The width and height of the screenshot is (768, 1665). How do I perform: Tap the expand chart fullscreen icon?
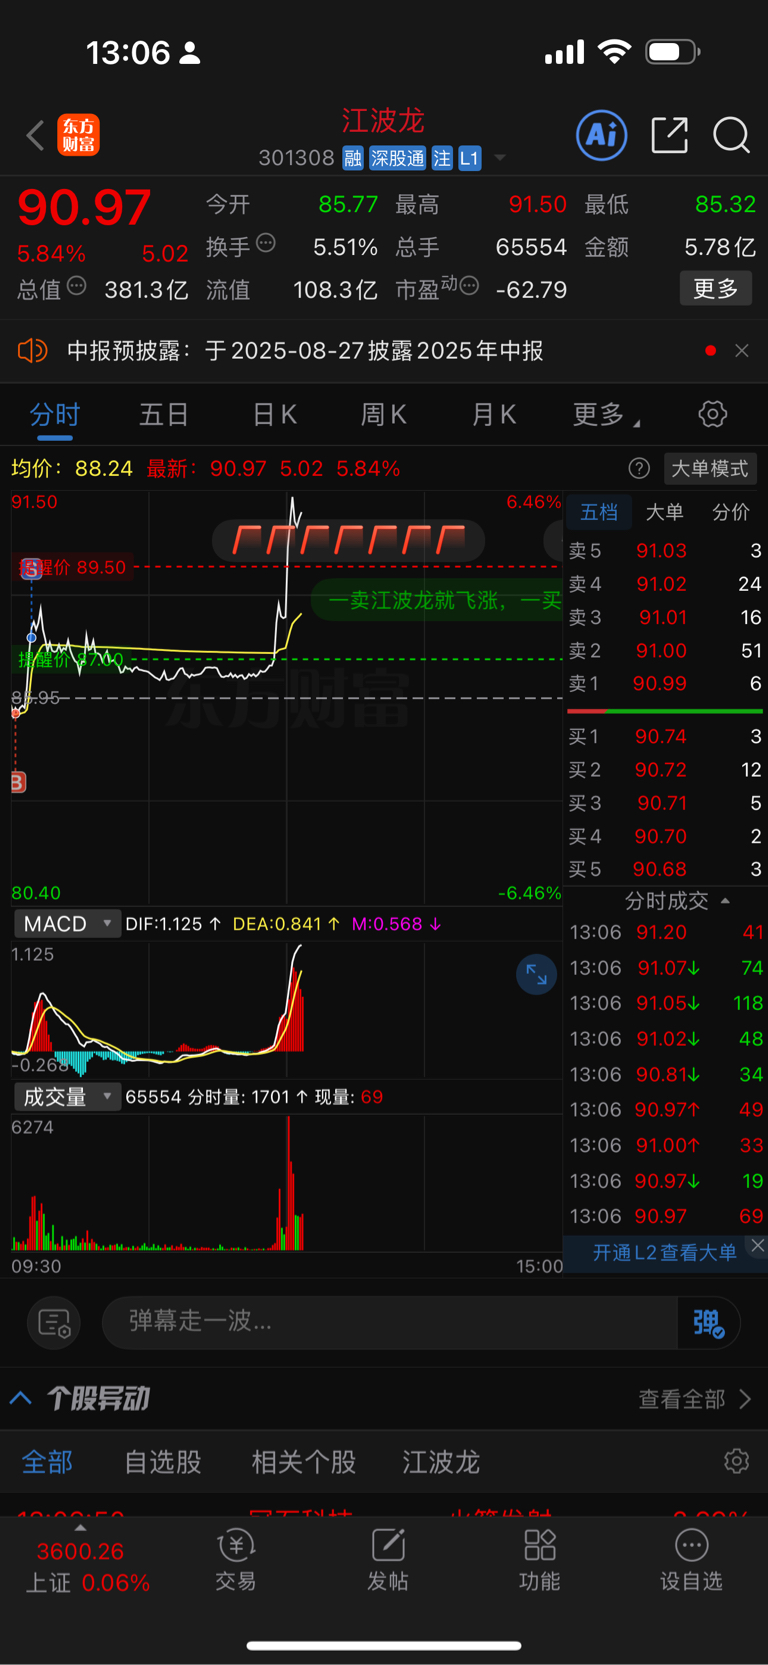(537, 975)
